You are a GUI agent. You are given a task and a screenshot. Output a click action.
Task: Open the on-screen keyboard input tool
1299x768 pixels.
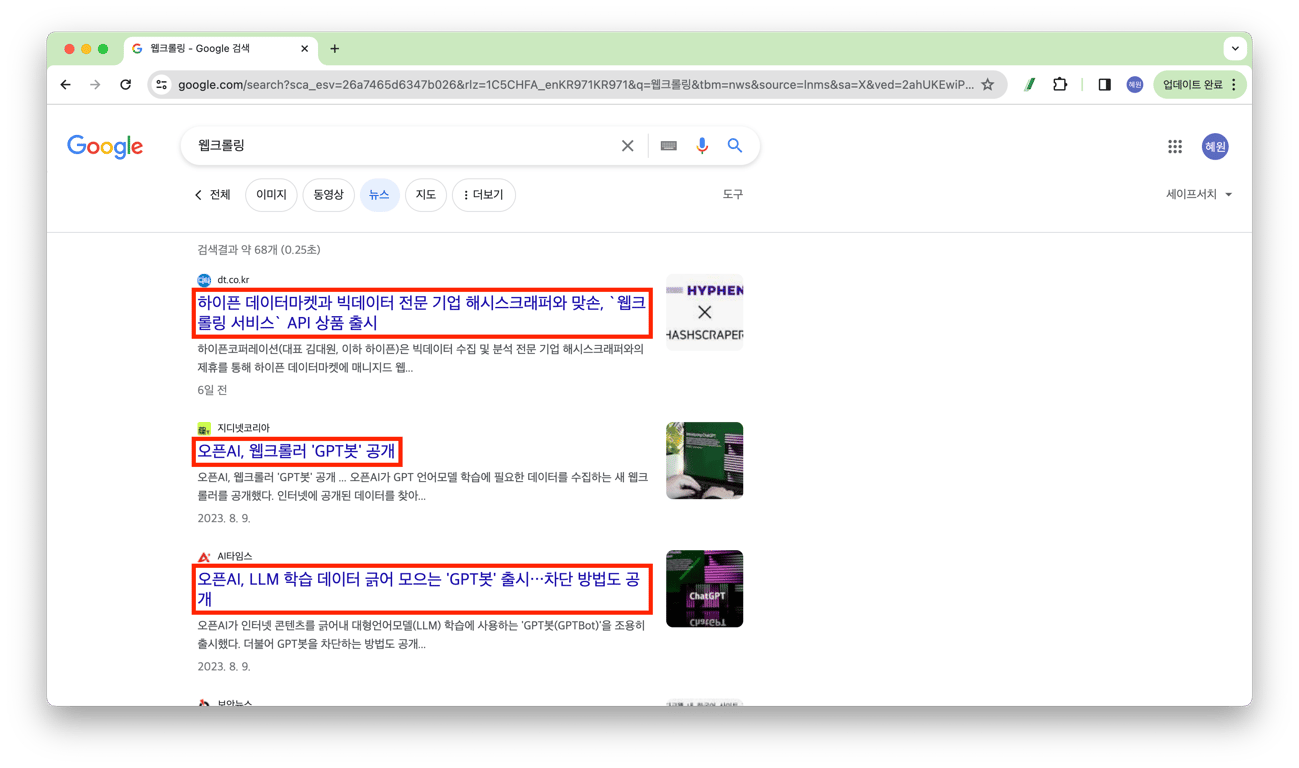[x=669, y=146]
